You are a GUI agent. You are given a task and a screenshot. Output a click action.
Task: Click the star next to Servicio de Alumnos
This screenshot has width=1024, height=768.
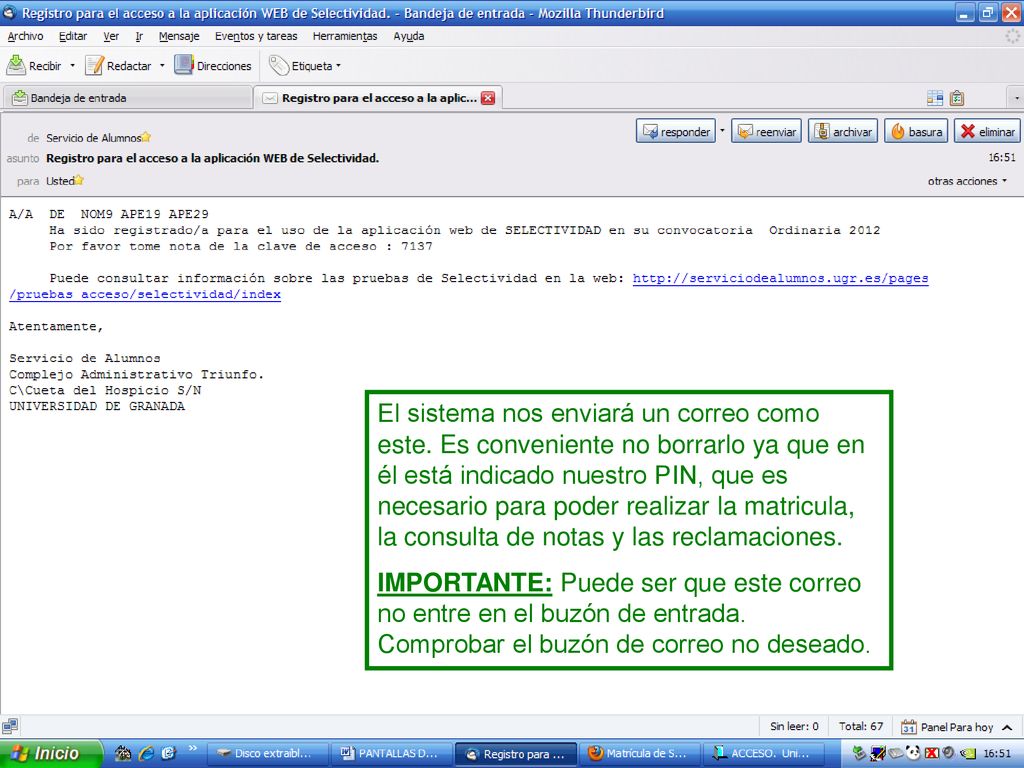[146, 137]
